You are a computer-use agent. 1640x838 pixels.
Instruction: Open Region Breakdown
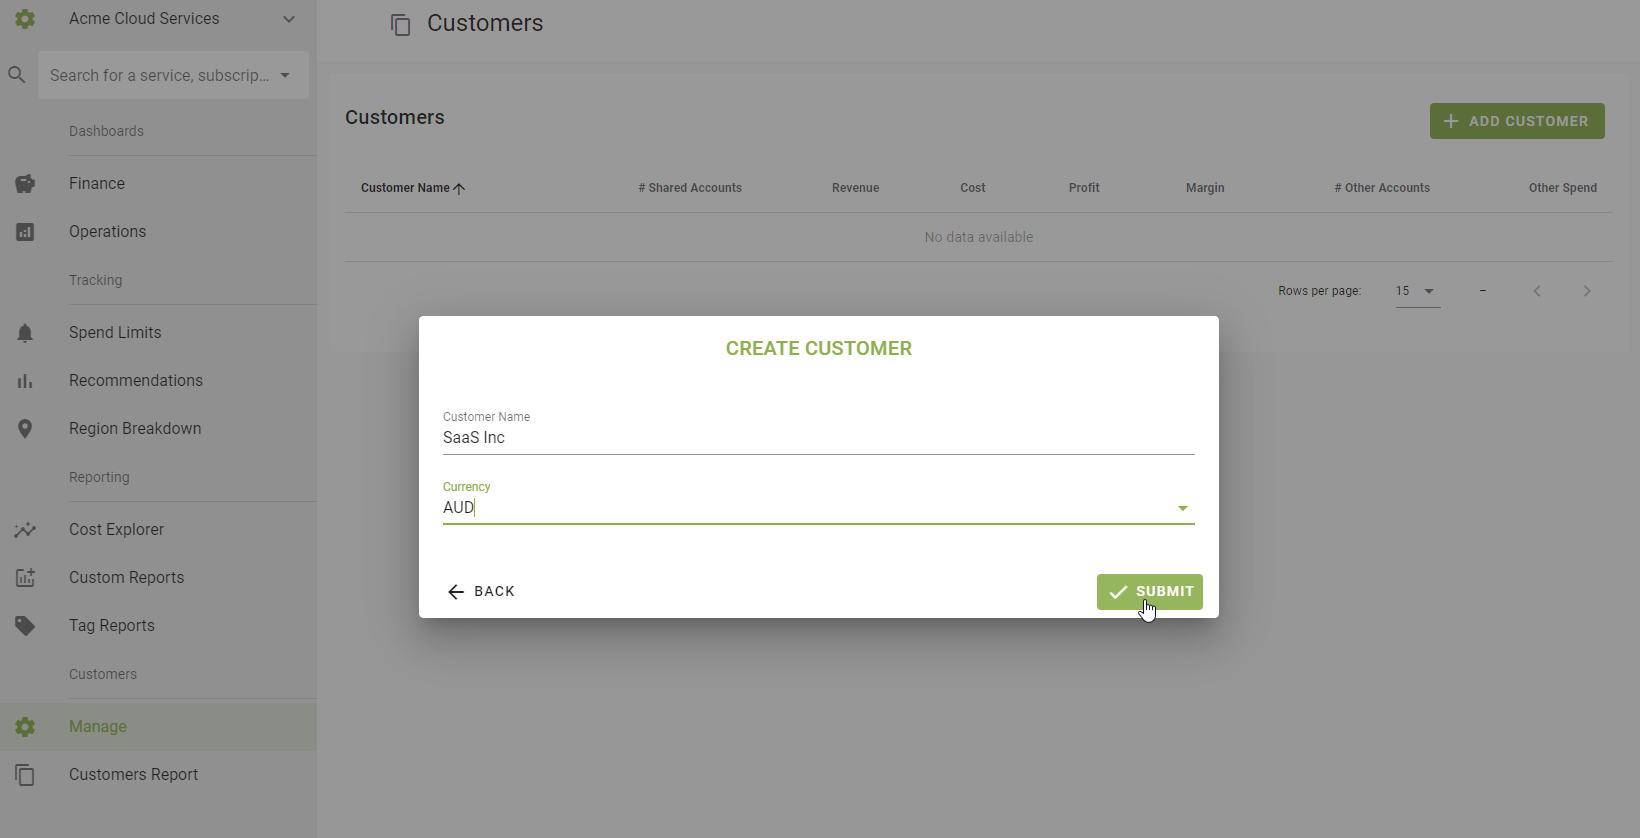(x=135, y=429)
